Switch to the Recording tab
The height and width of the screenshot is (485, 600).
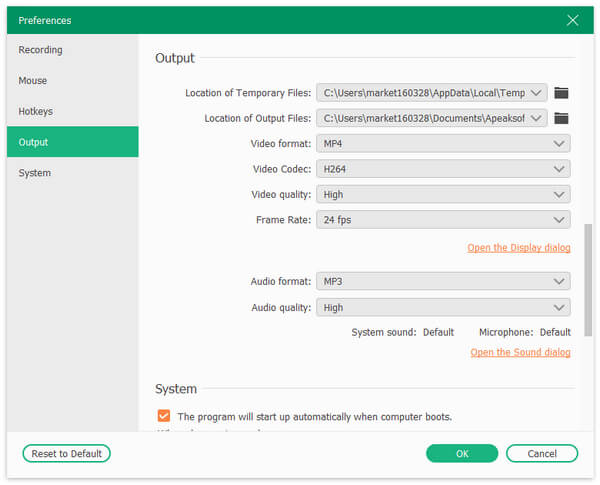[x=40, y=50]
